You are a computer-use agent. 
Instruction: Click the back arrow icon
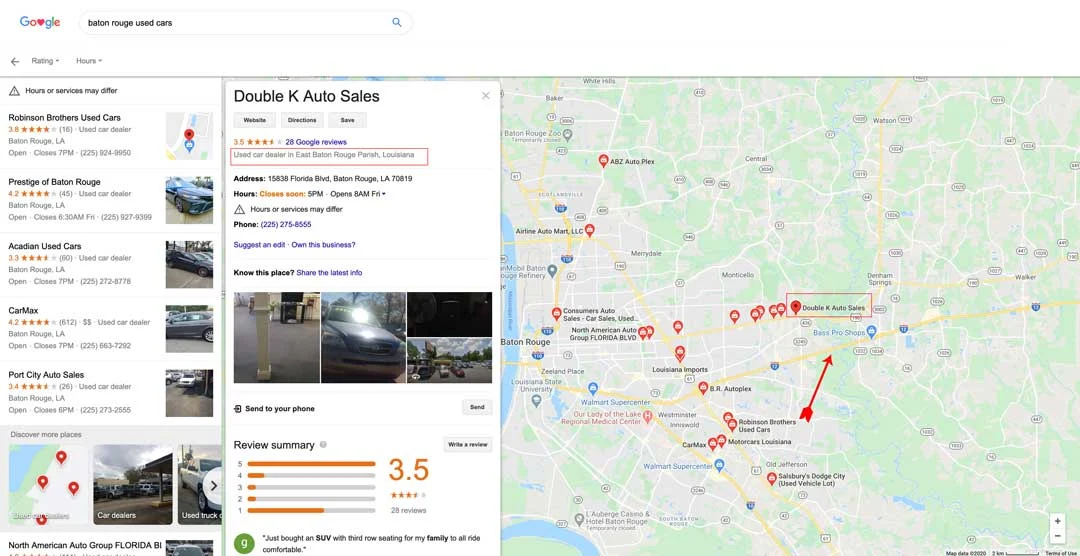point(14,61)
